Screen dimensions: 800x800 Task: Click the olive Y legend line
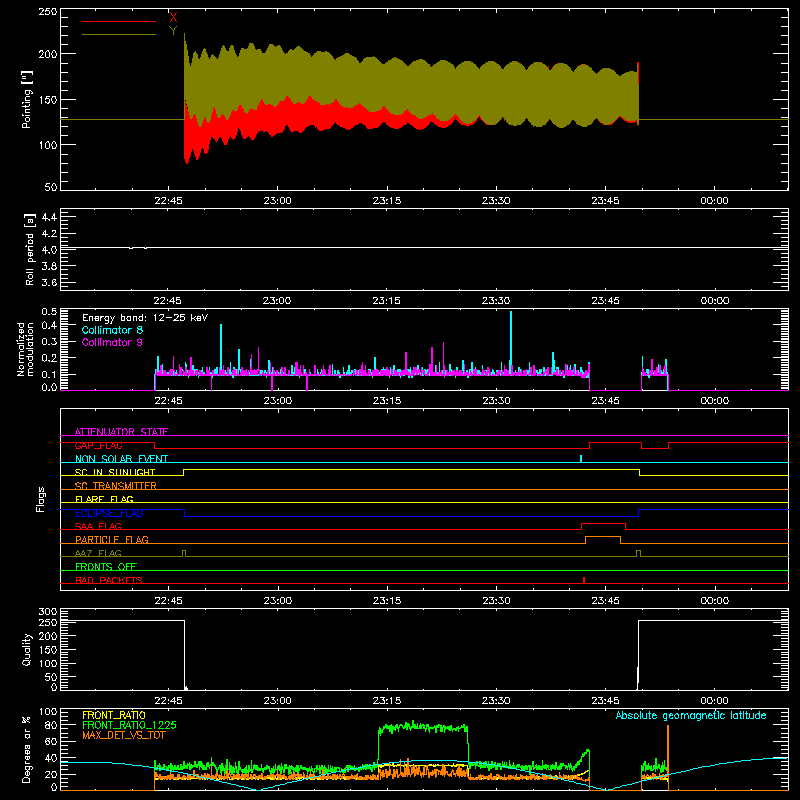coord(119,35)
